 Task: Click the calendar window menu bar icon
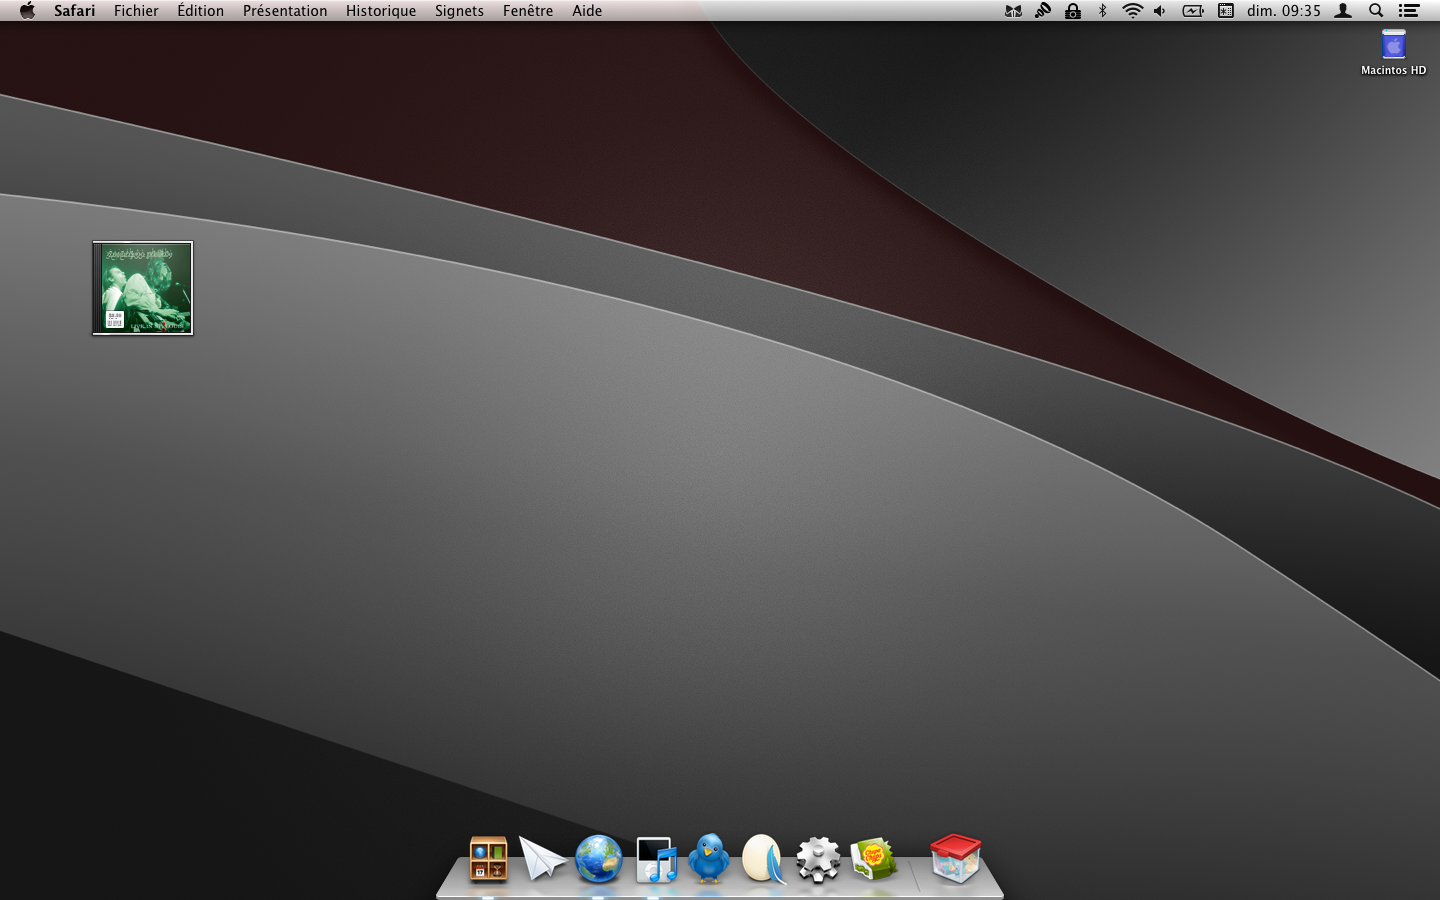(1225, 11)
